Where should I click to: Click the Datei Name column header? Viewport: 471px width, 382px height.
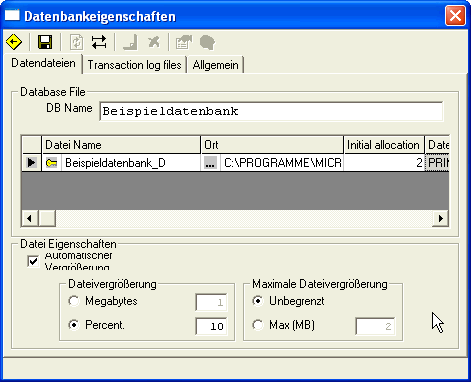tap(121, 145)
